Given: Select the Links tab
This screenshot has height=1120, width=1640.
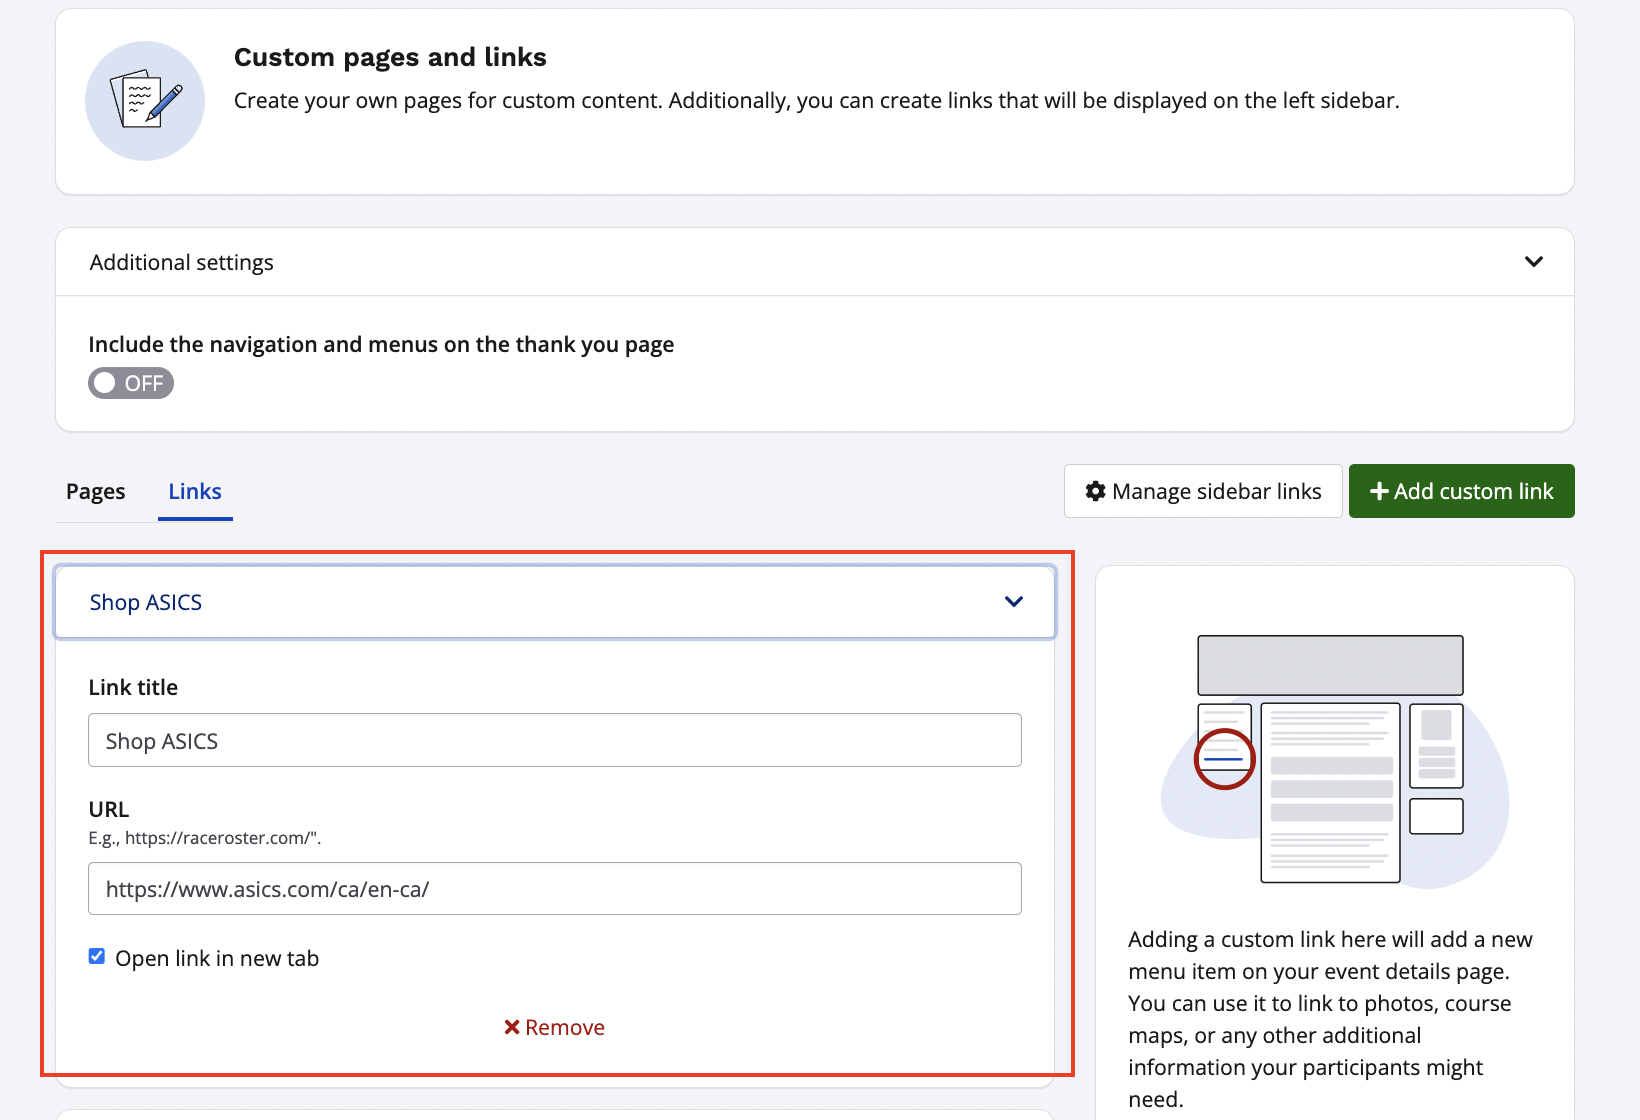Looking at the screenshot, I should (x=195, y=491).
